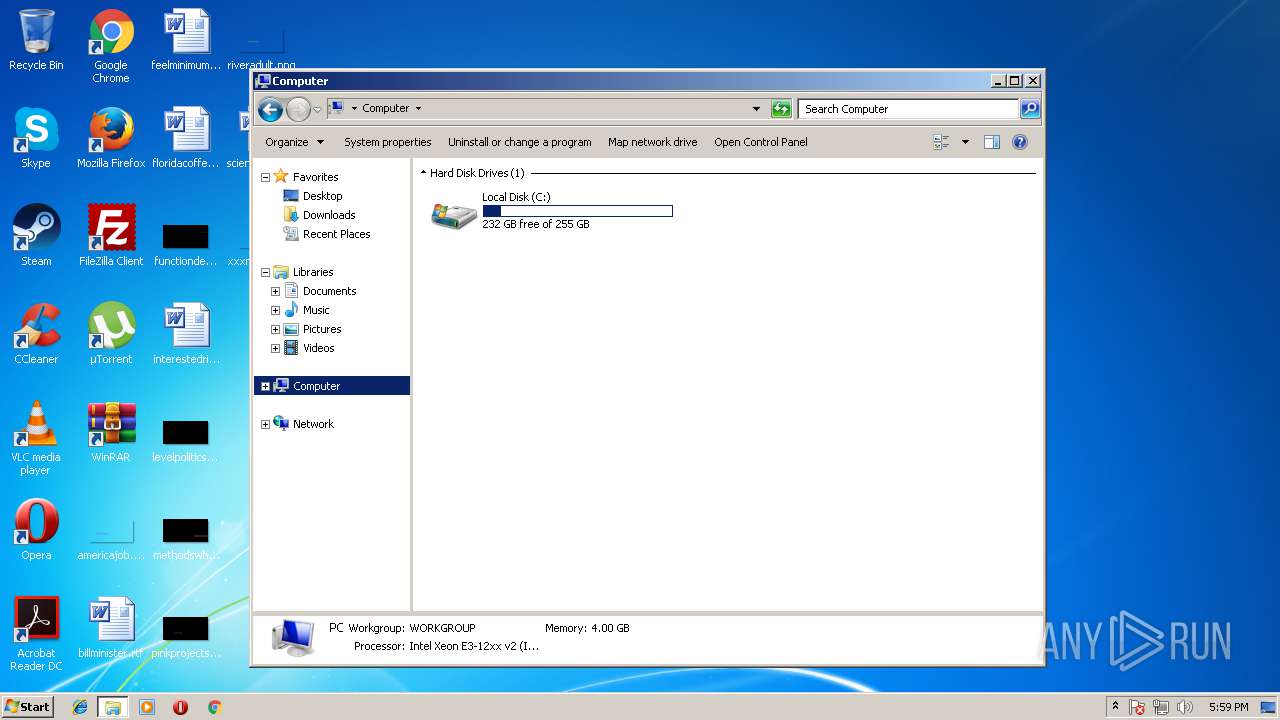Click the network status tray icon
This screenshot has height=720, width=1280.
(1161, 707)
